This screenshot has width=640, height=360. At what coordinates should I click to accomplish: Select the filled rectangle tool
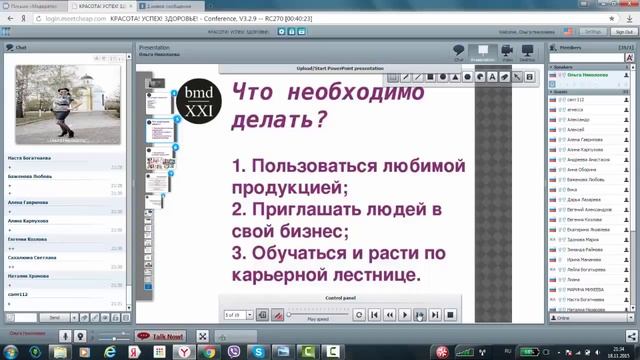point(430,77)
